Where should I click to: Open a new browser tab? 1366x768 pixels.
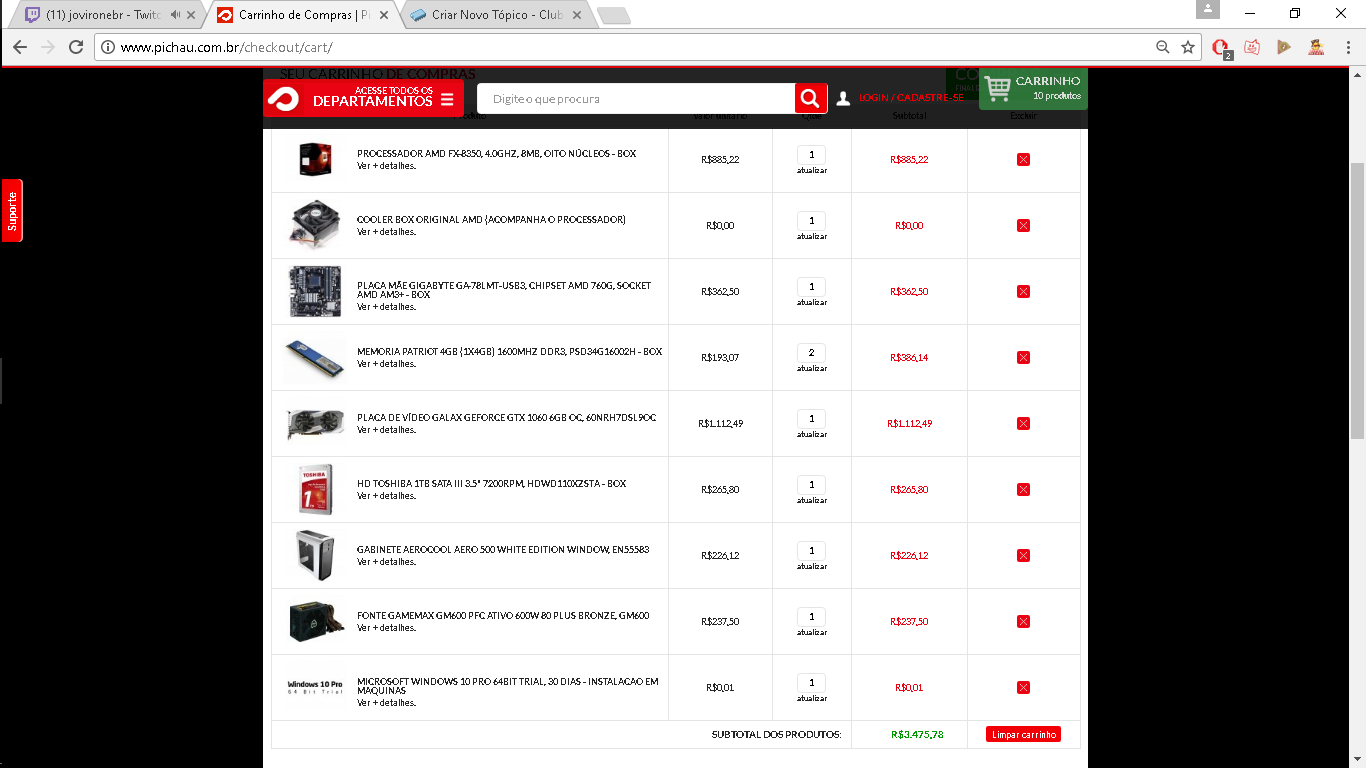tap(613, 15)
